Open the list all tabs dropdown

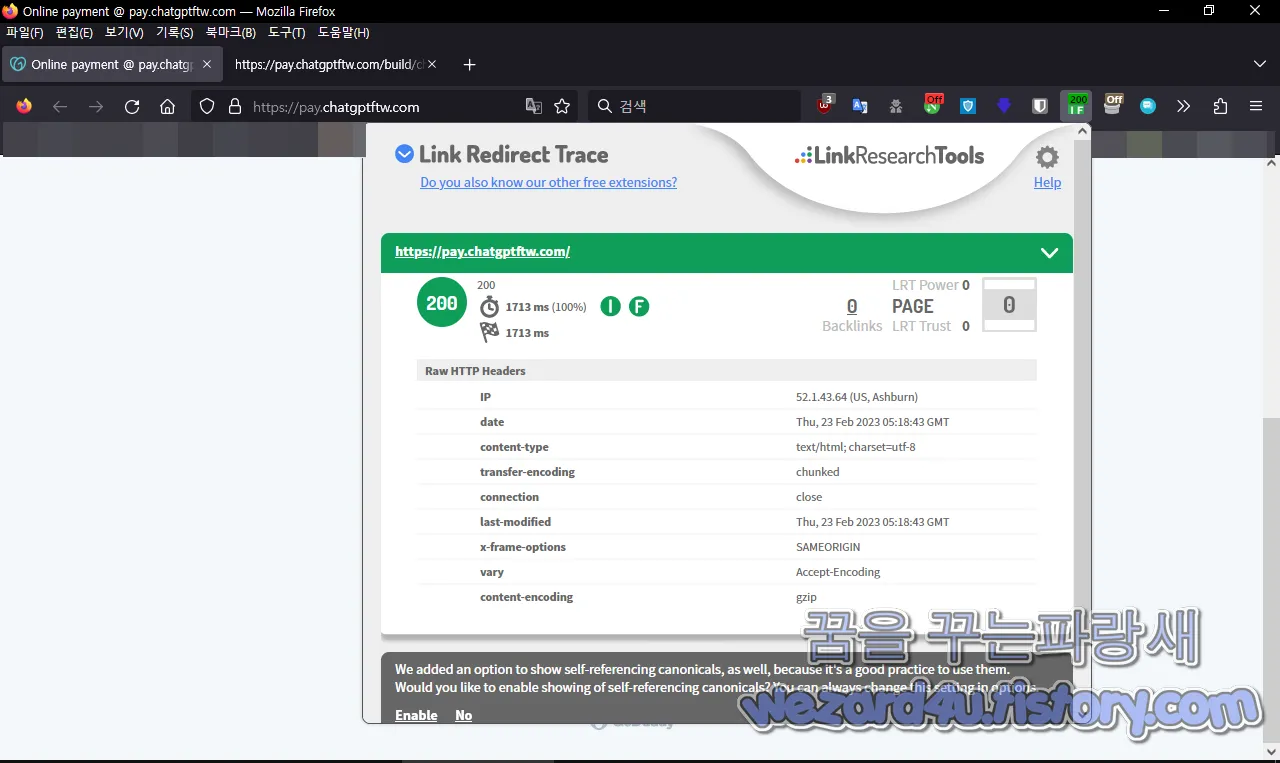(x=1260, y=64)
